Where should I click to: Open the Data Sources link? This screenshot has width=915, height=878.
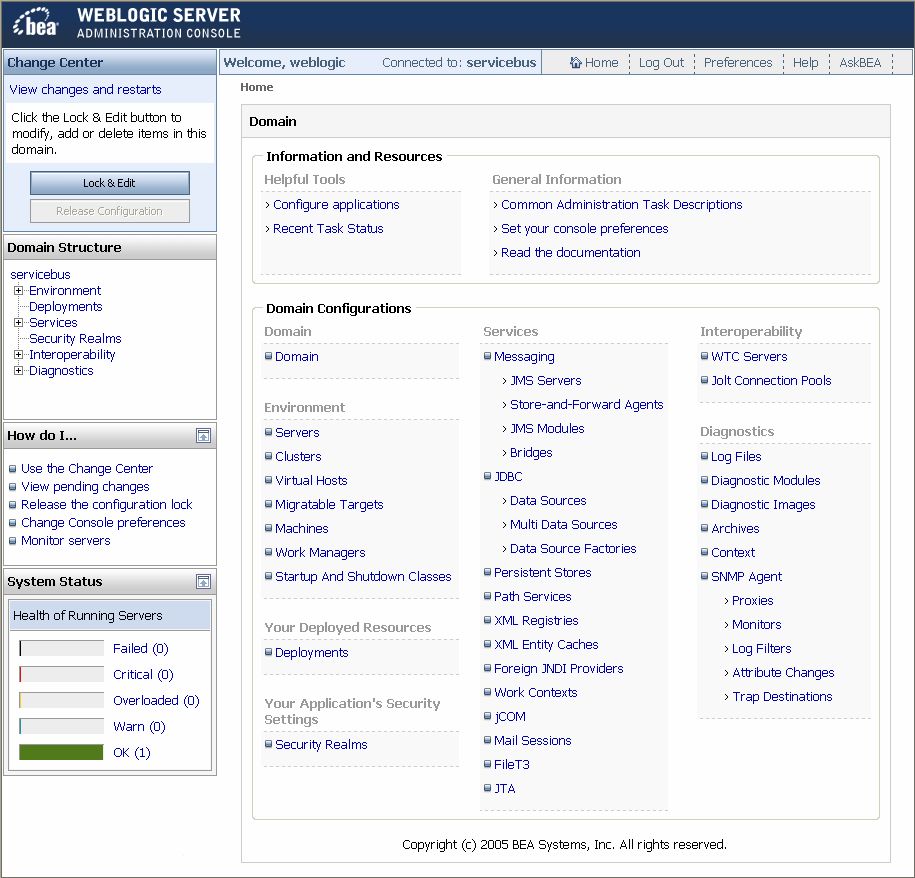click(x=548, y=501)
